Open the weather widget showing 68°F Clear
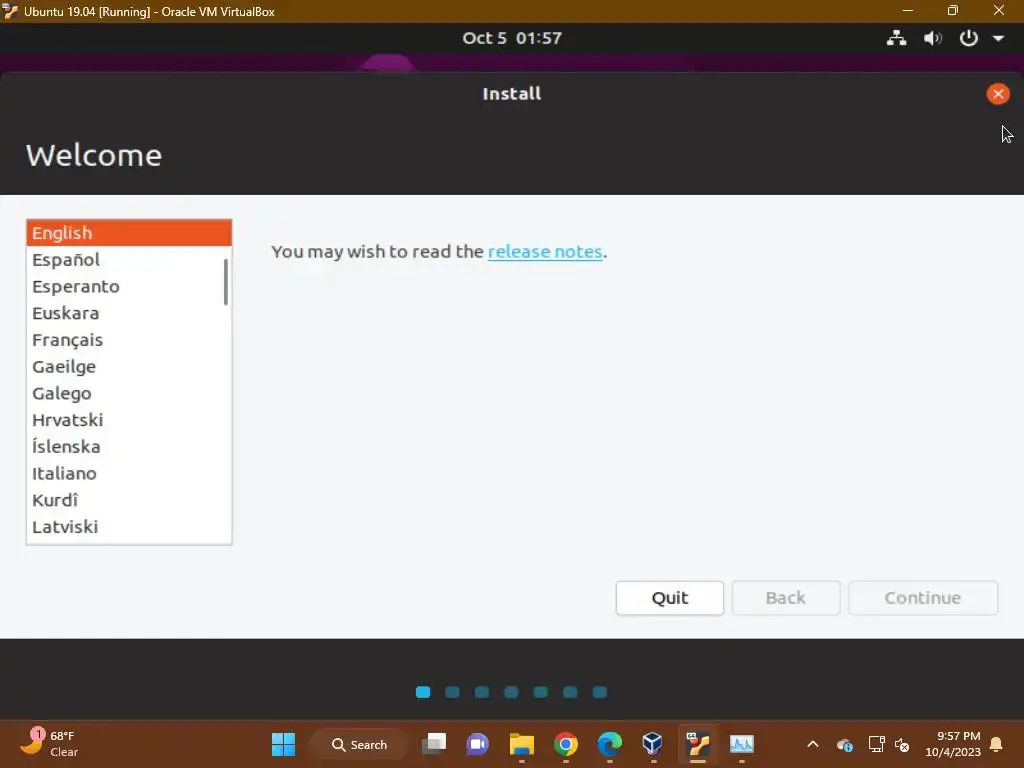This screenshot has width=1024, height=768. pyautogui.click(x=49, y=744)
